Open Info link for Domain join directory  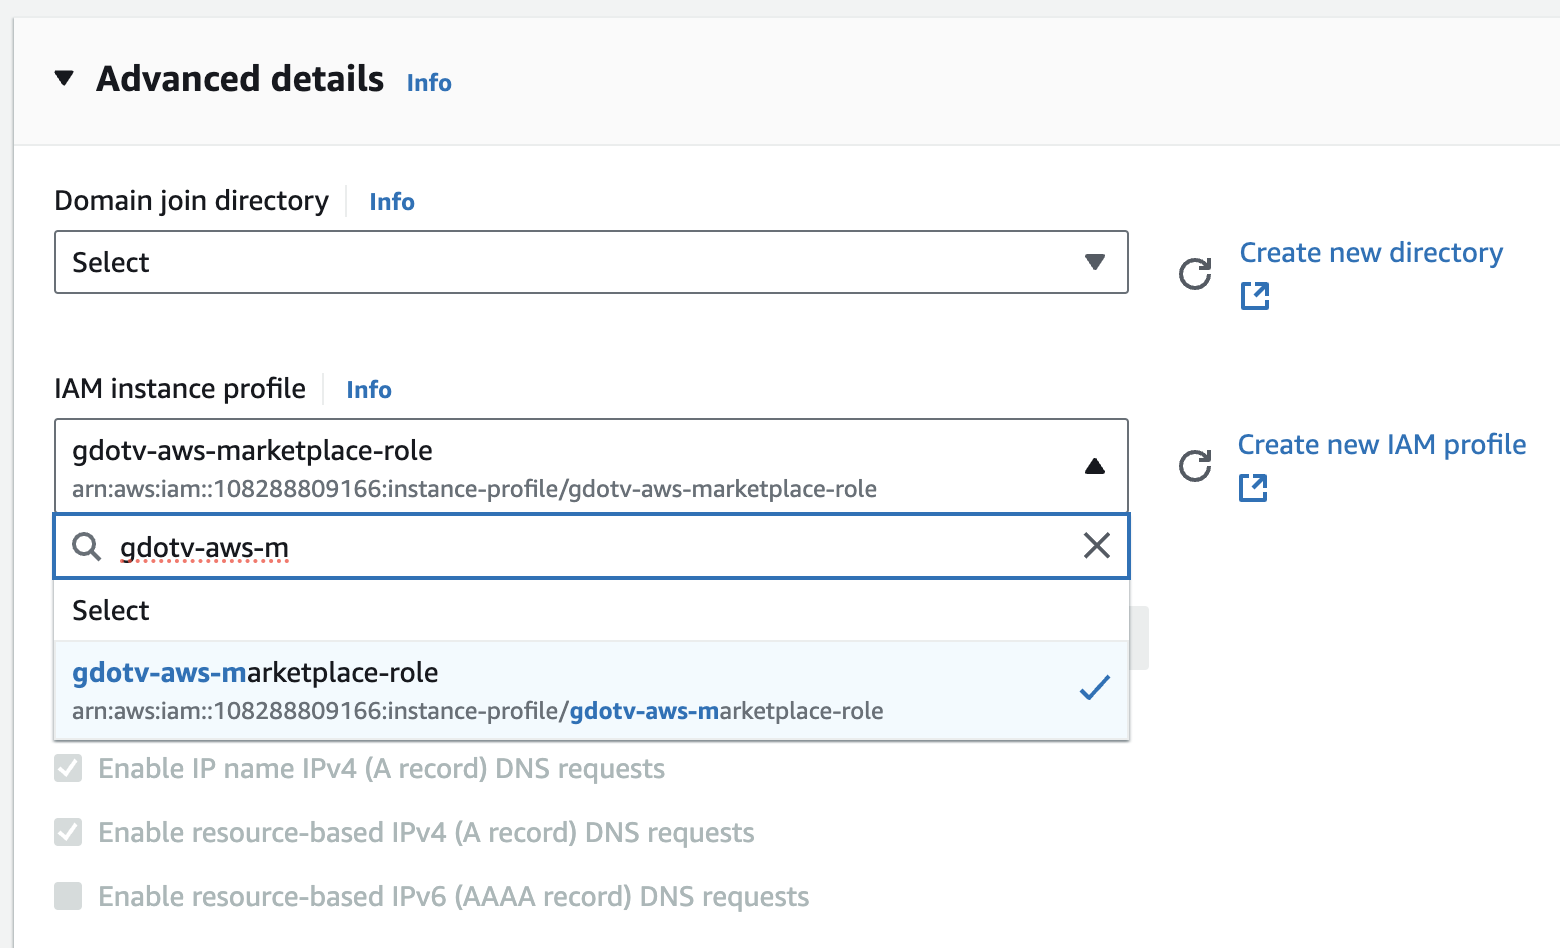click(391, 201)
